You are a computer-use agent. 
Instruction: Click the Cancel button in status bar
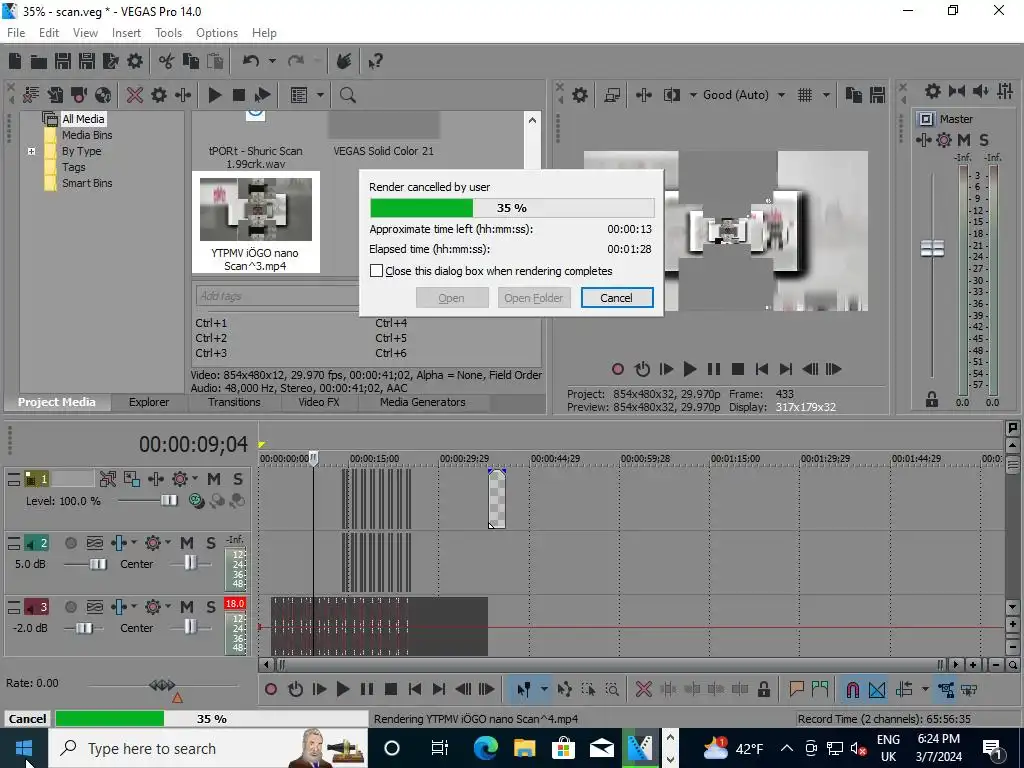point(27,718)
